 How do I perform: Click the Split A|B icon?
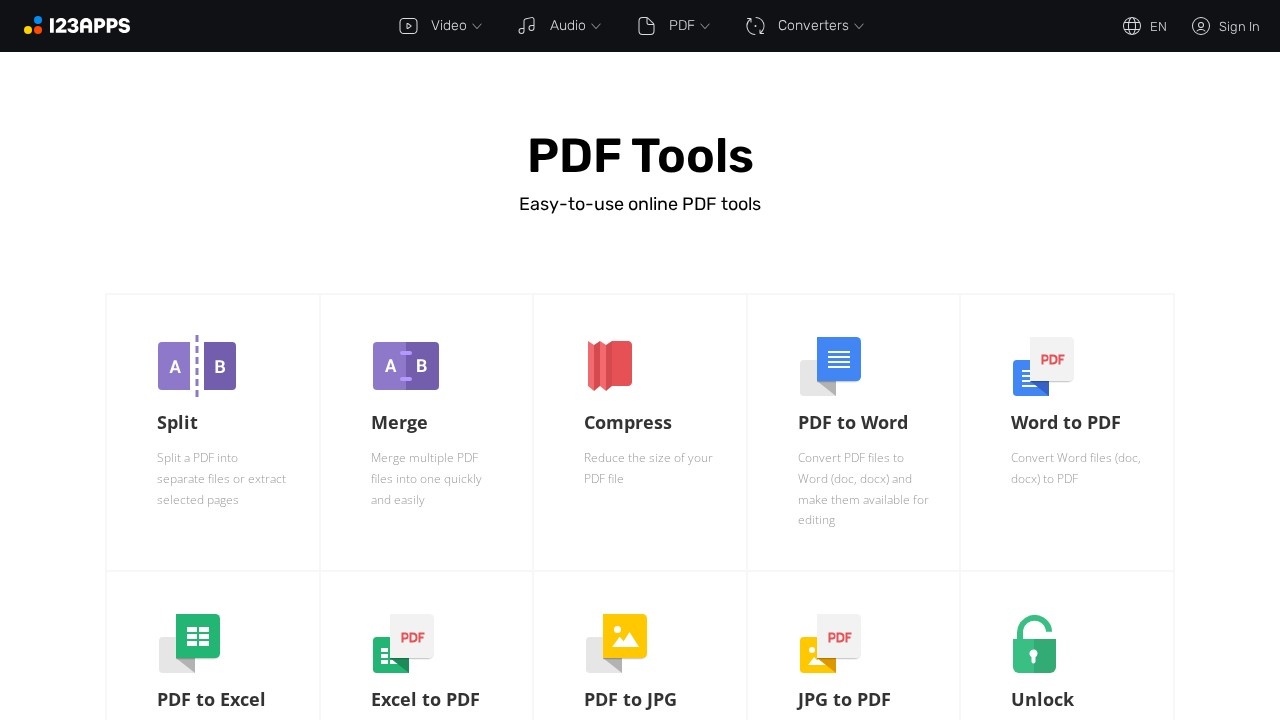click(x=197, y=366)
